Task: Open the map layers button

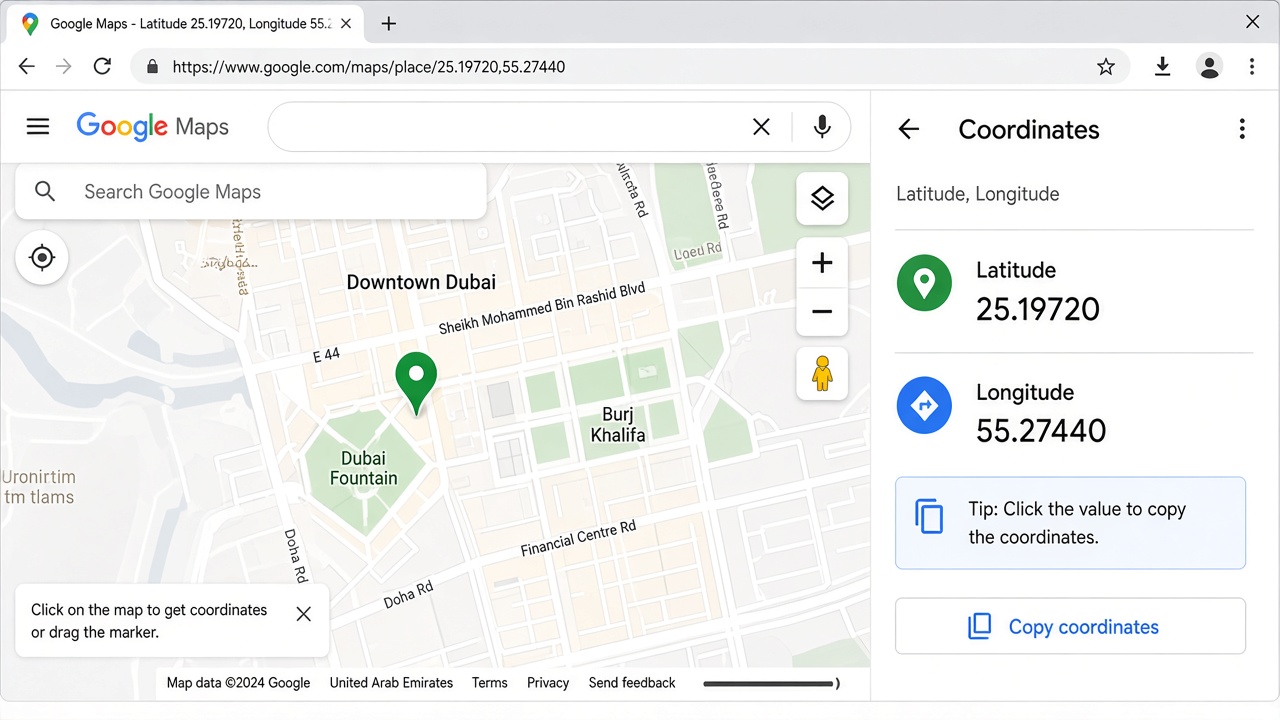Action: coord(822,198)
